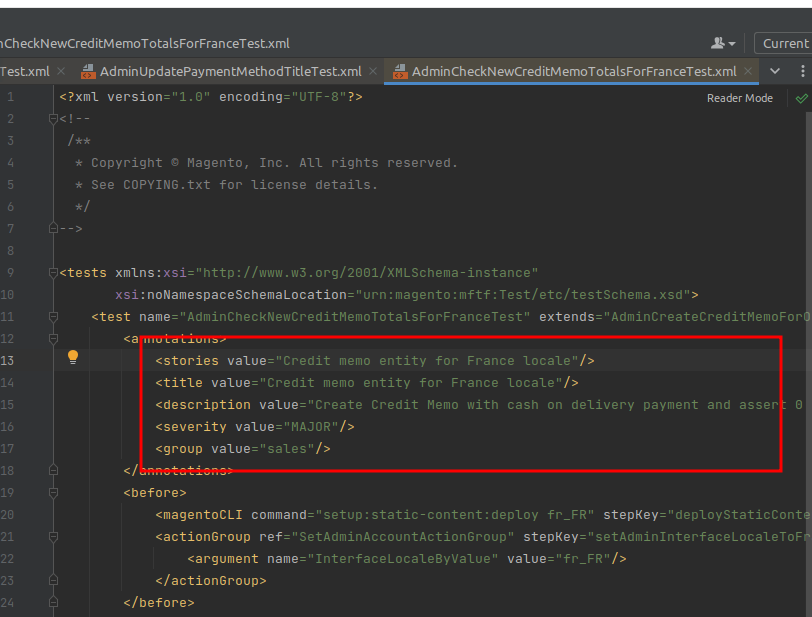
Task: Collapse fold marker at comment end line 7
Action: pos(53,228)
